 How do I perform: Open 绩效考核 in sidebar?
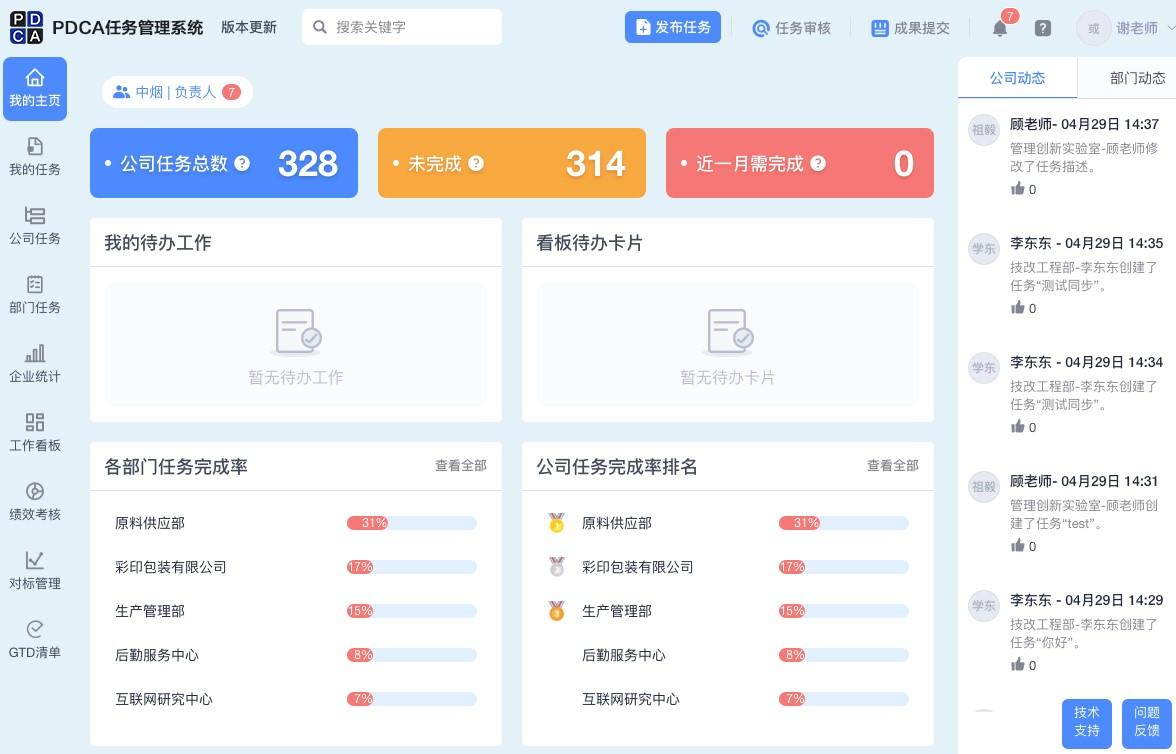(x=34, y=502)
